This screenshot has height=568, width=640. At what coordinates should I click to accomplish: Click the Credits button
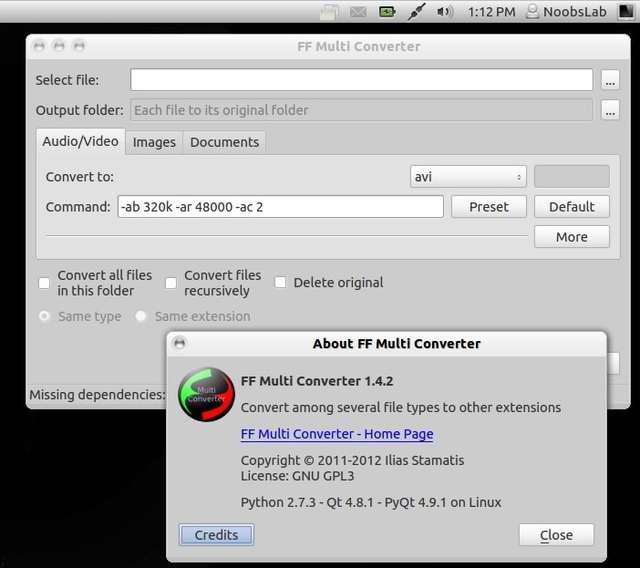tap(216, 535)
